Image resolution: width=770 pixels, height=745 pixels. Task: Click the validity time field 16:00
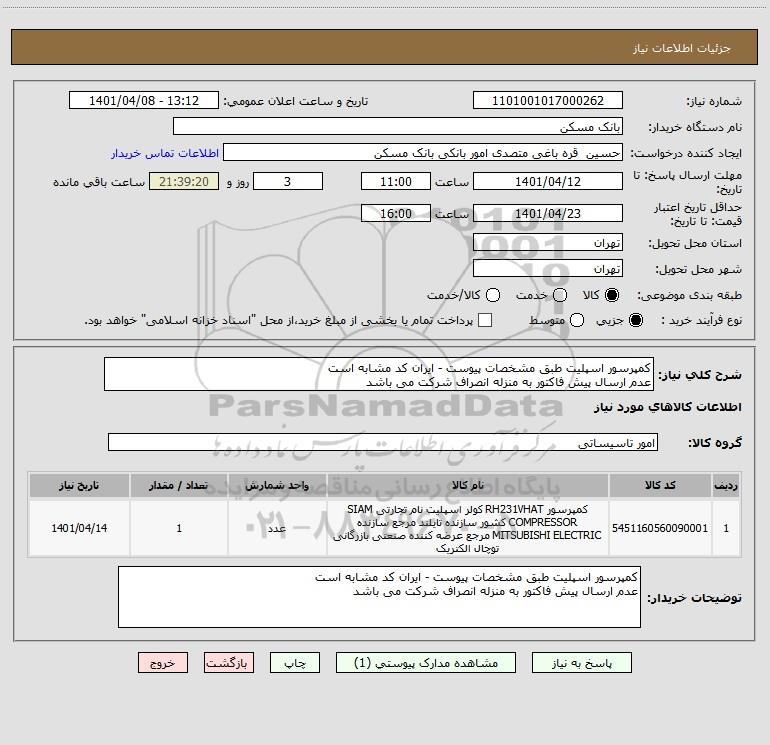pyautogui.click(x=396, y=213)
